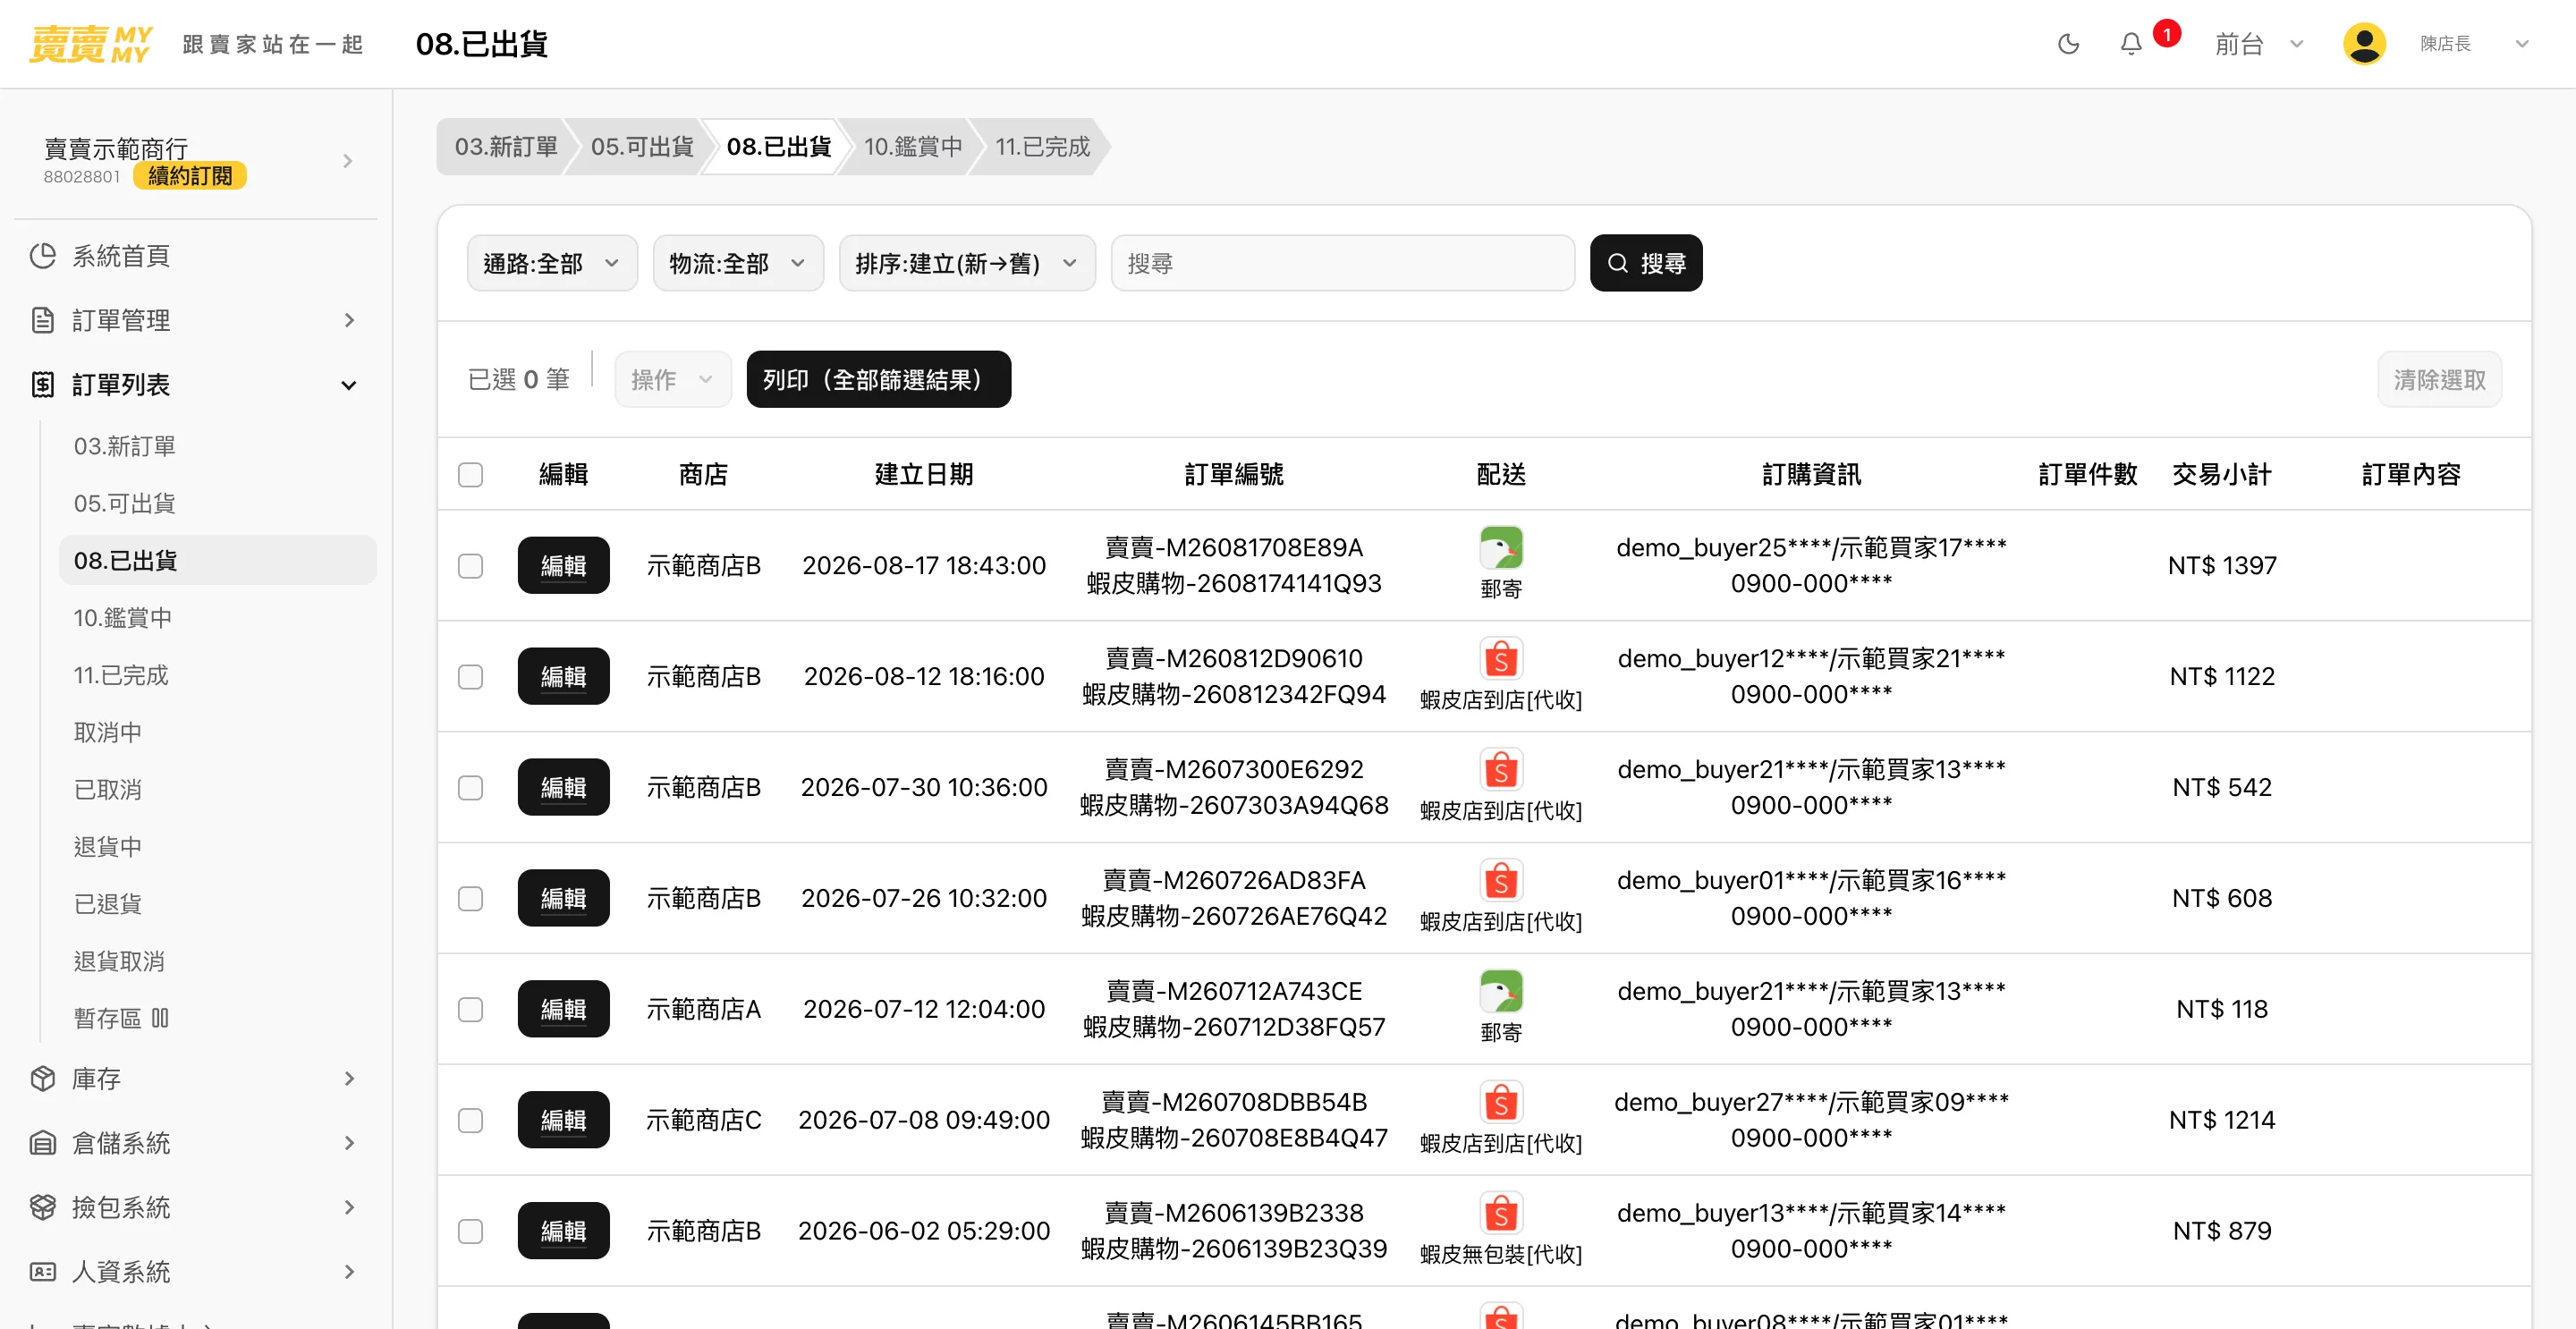The height and width of the screenshot is (1329, 2576).
Task: Click 庫存 box icon
Action: point(43,1078)
